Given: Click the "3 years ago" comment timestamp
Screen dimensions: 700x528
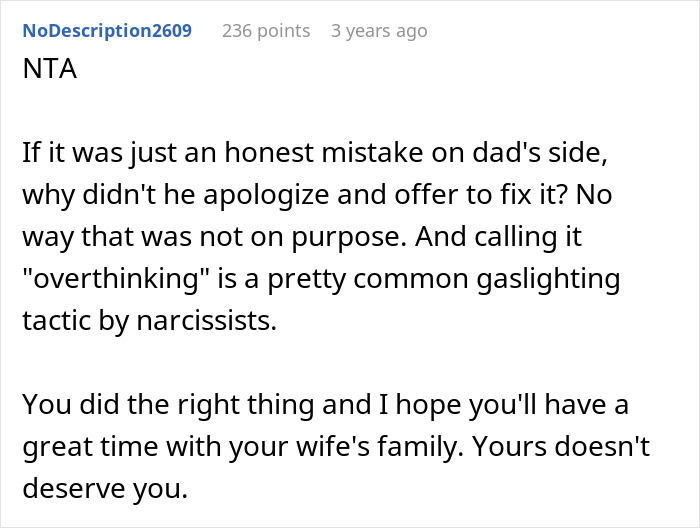Looking at the screenshot, I should pos(379,31).
